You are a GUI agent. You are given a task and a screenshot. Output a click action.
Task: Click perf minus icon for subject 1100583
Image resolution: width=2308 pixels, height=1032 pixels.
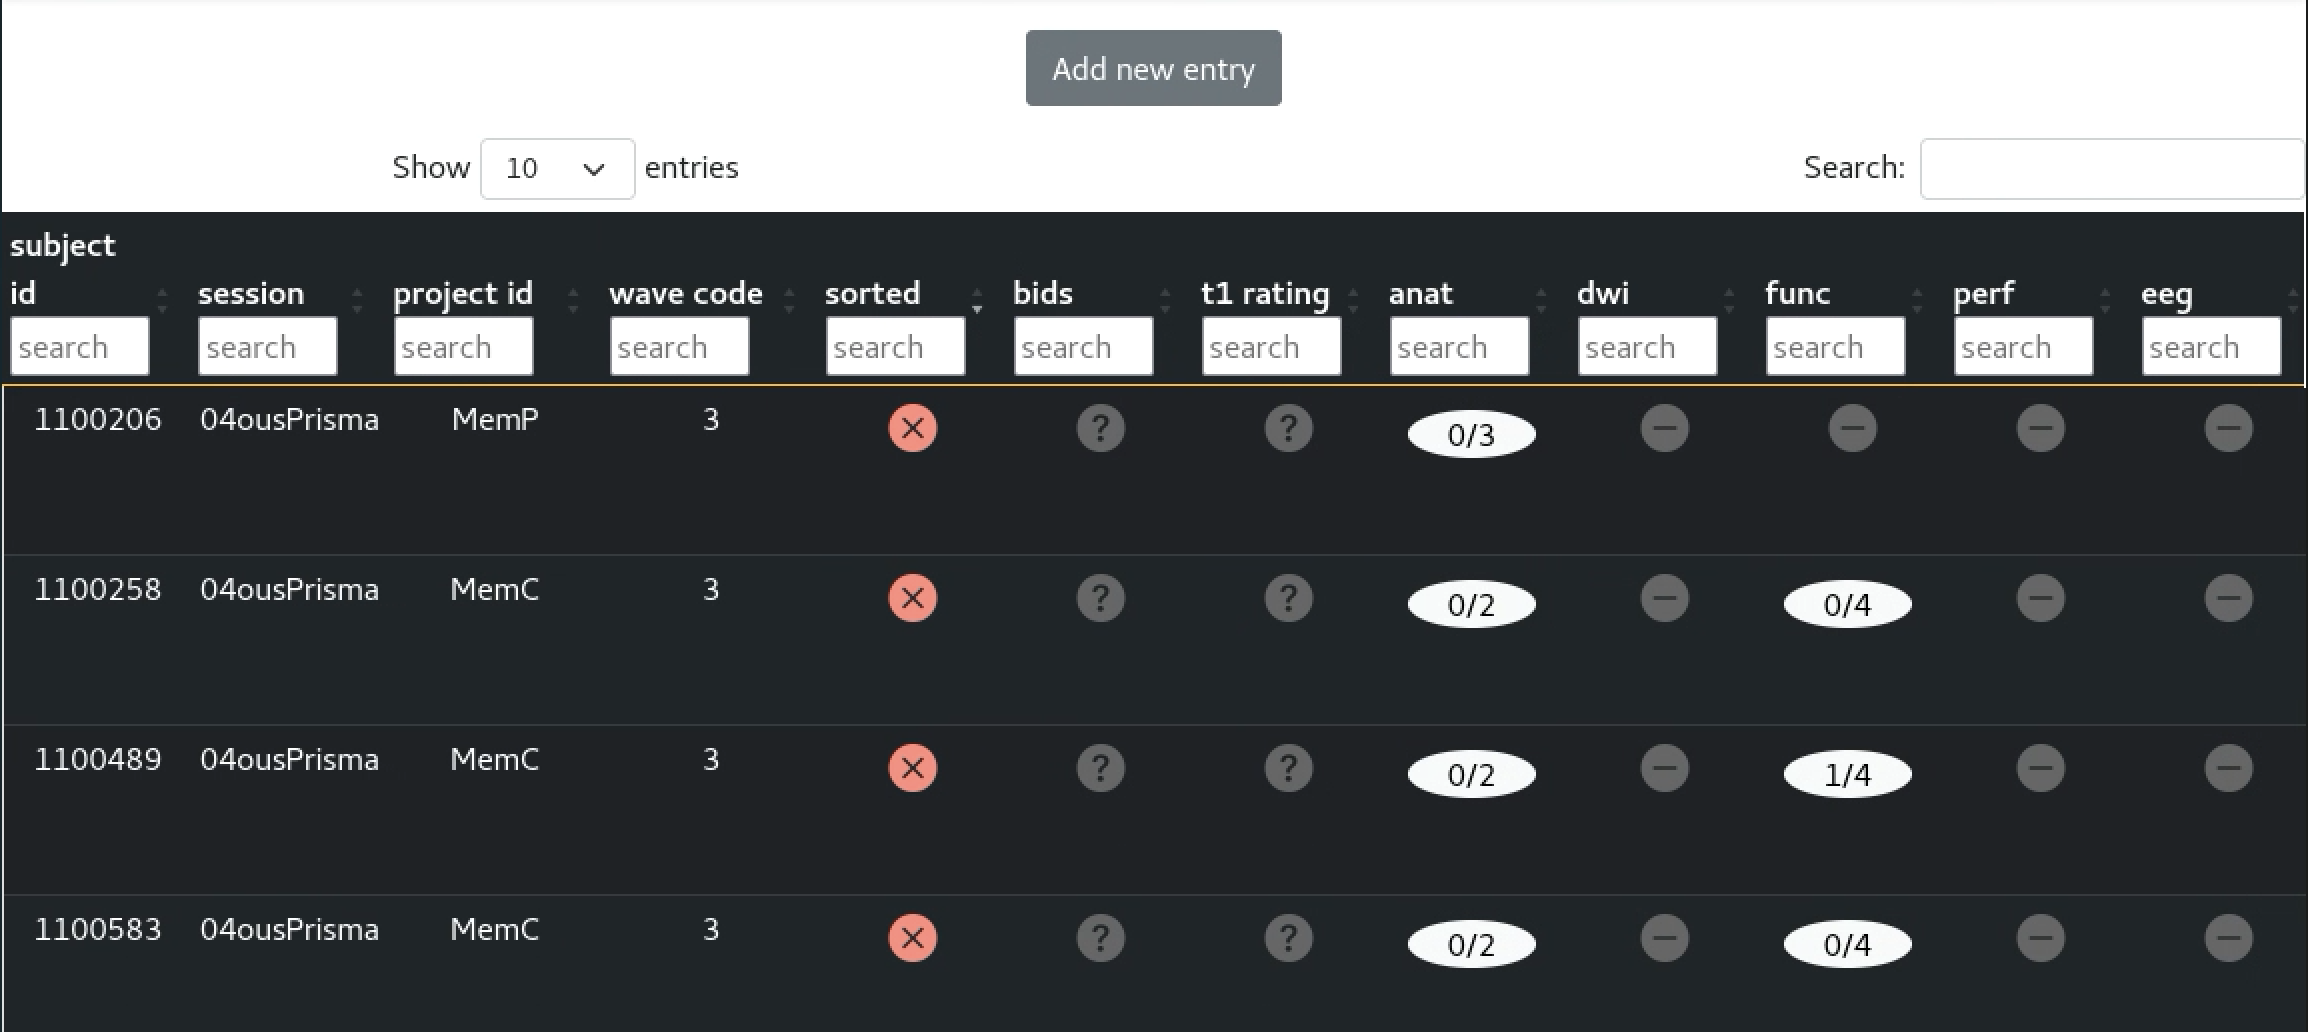click(2040, 939)
